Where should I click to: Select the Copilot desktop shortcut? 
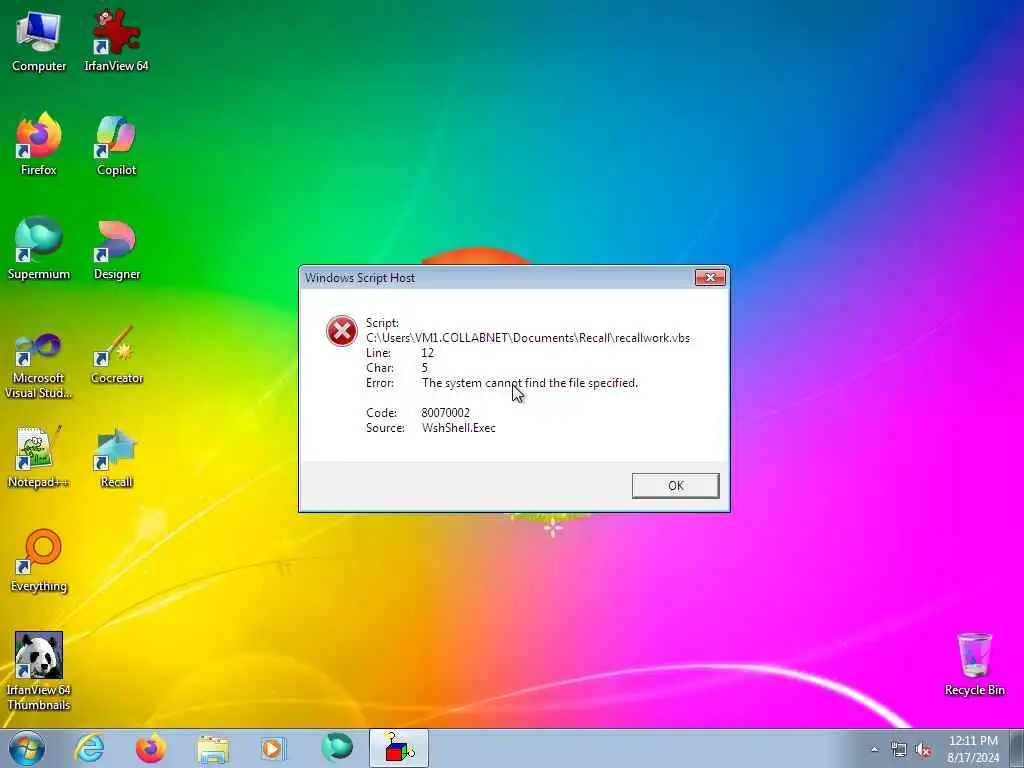(116, 144)
